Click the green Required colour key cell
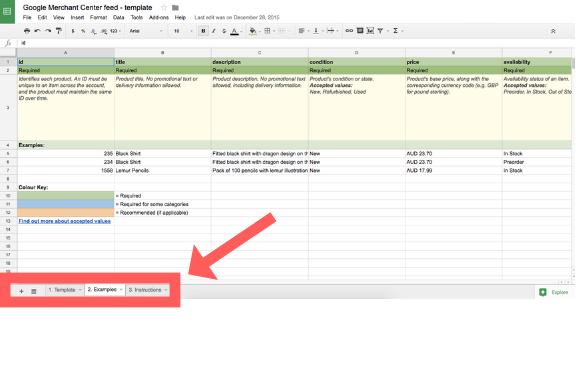576x384 pixels. click(x=66, y=195)
